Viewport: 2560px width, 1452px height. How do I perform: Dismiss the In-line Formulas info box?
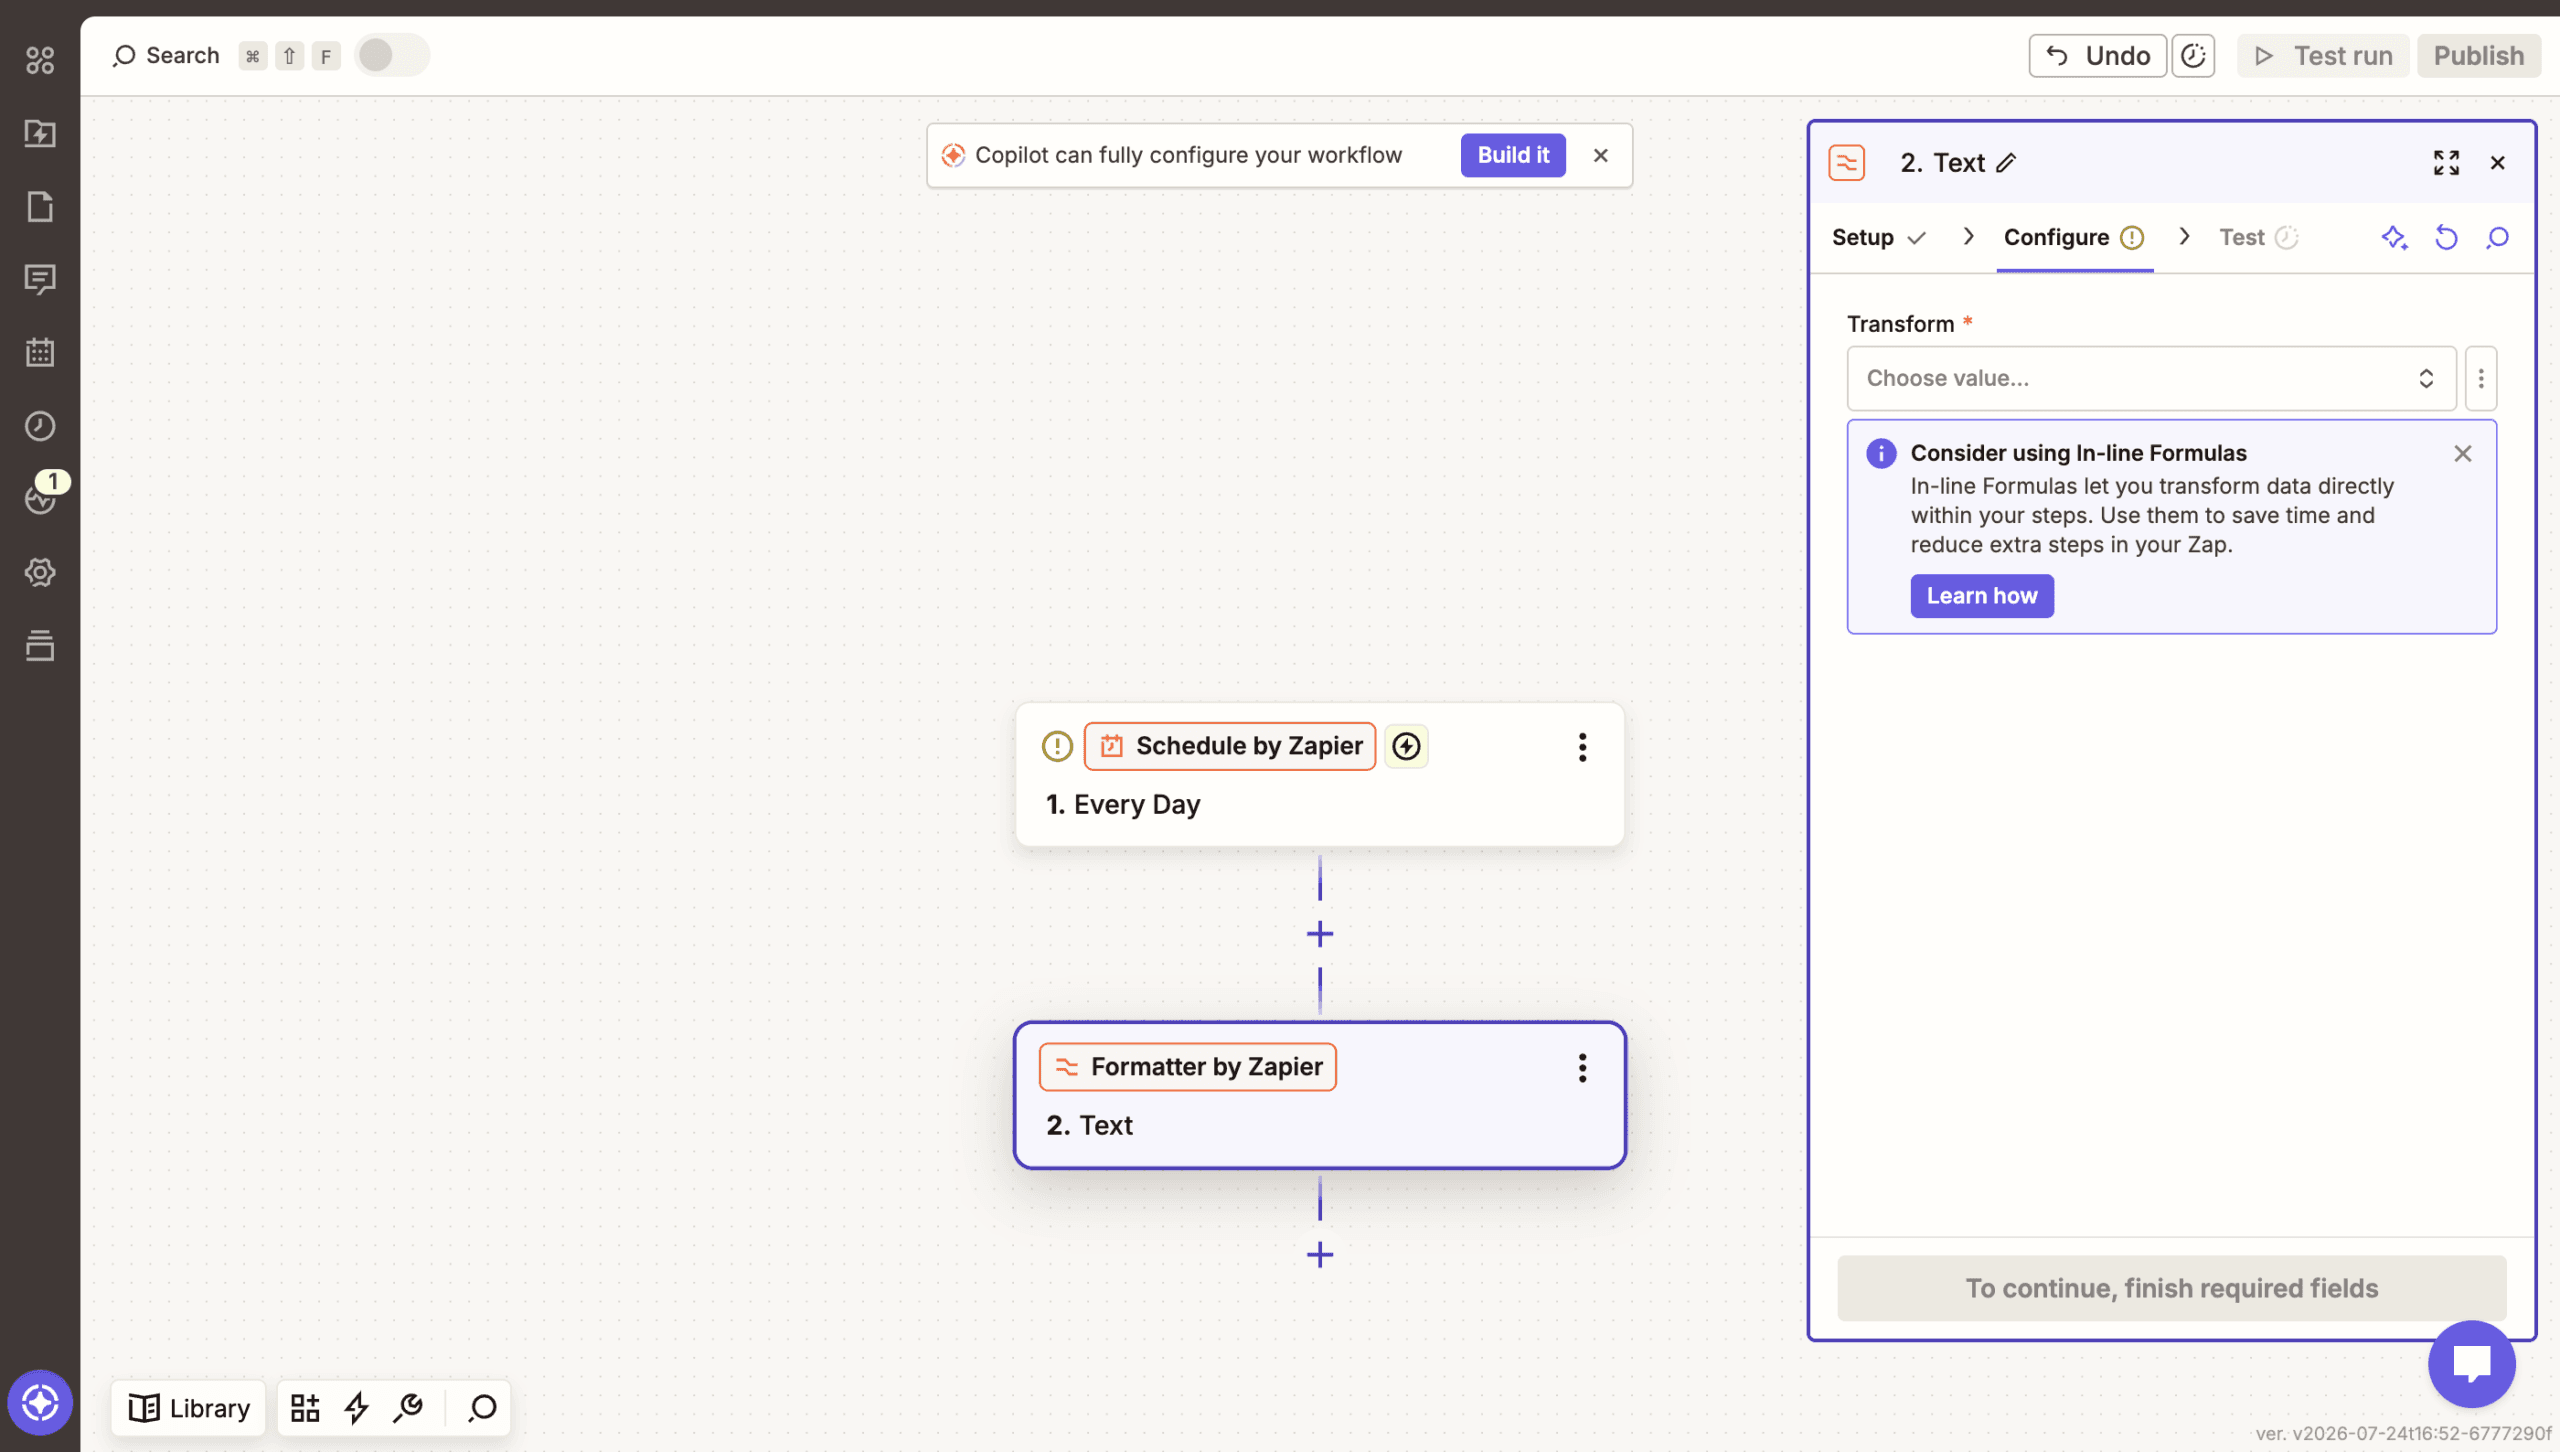[x=2463, y=453]
